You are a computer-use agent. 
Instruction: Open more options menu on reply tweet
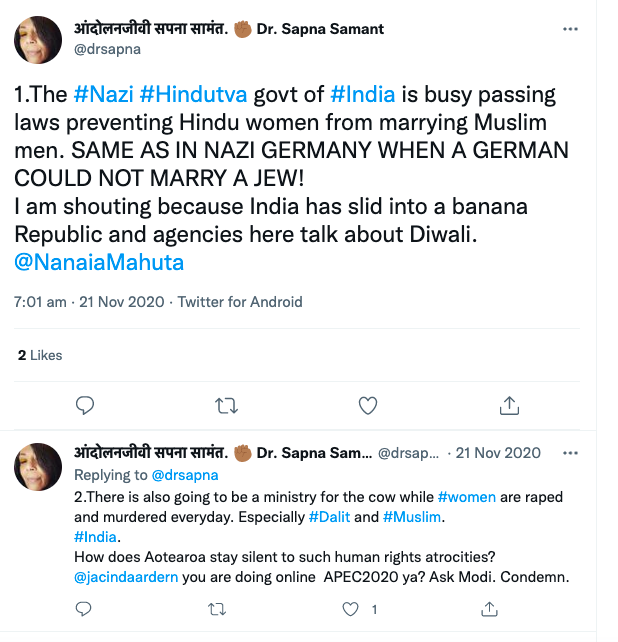point(571,452)
